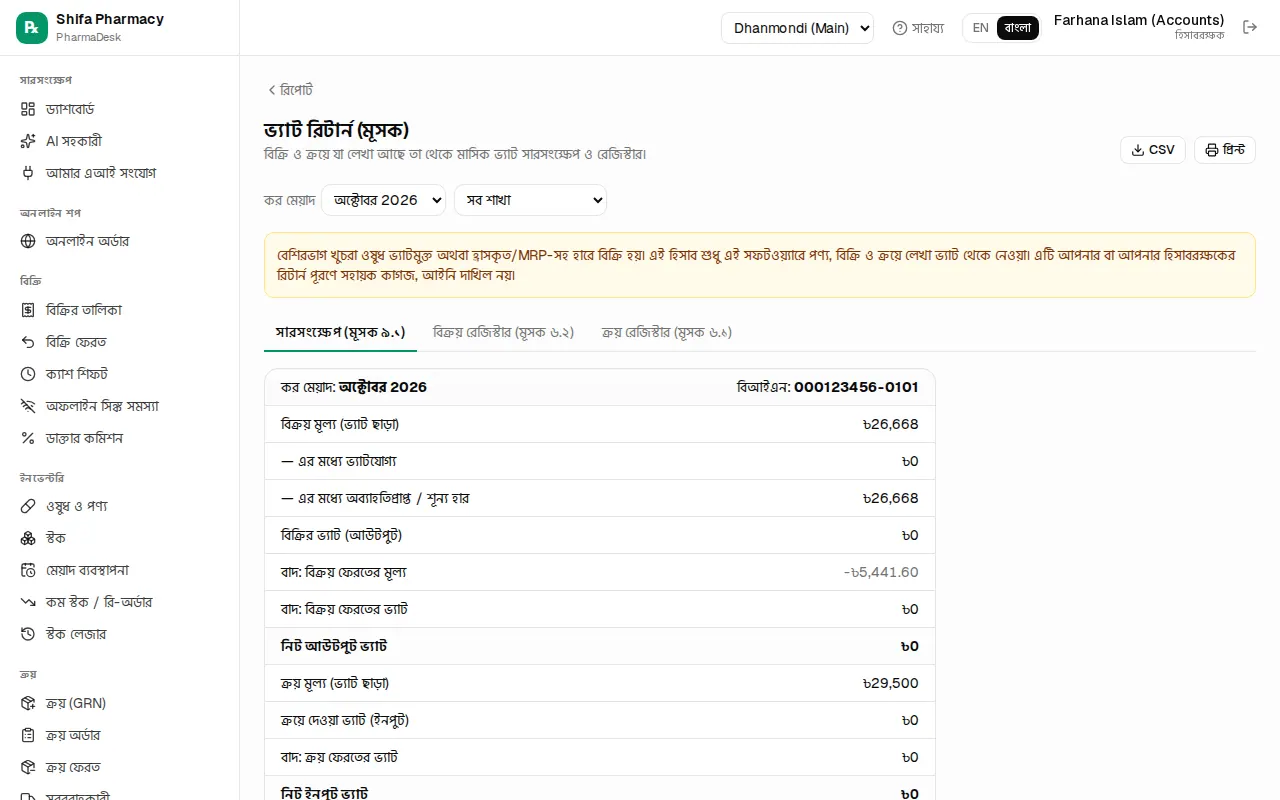Open ওষুধ ও পণ্য pill icon
Screen dimensions: 1280x800
coord(28,506)
